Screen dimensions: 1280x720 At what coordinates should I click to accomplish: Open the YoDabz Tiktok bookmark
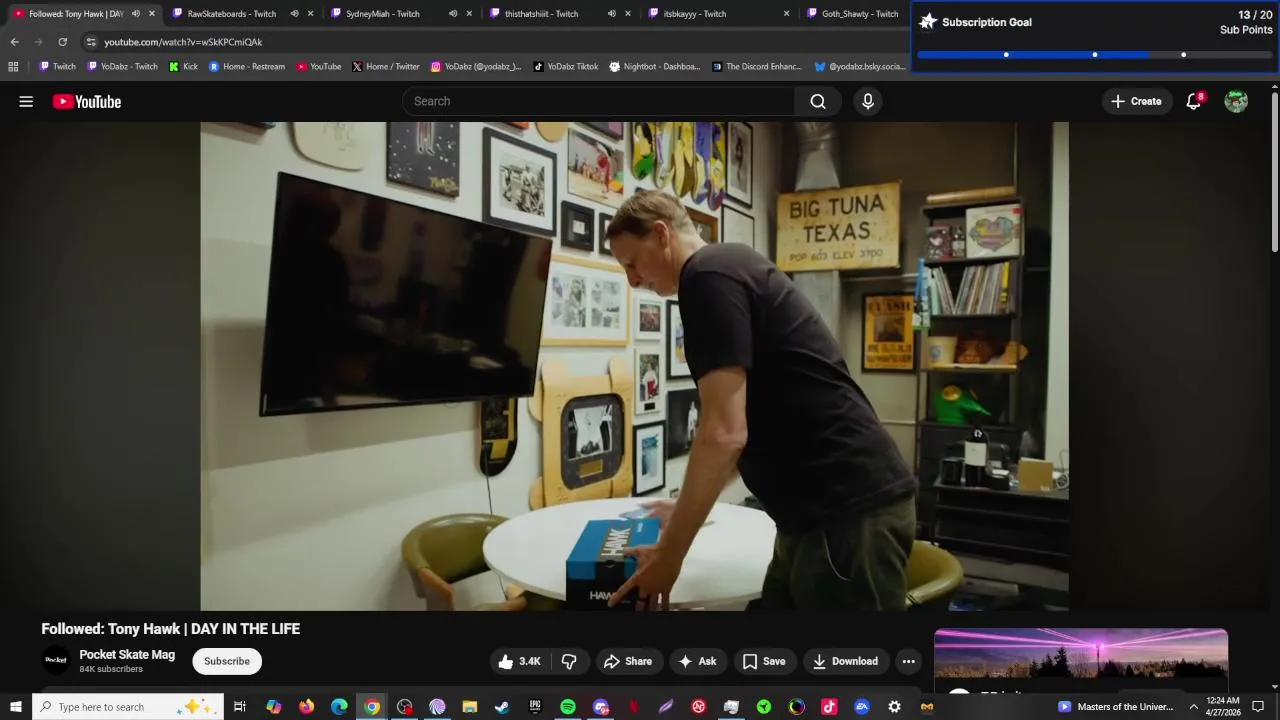click(565, 67)
